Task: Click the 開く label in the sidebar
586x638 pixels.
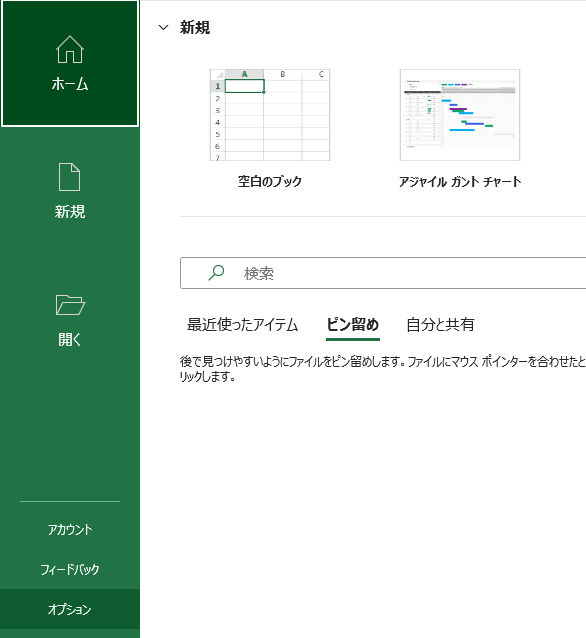Action: pyautogui.click(x=70, y=339)
